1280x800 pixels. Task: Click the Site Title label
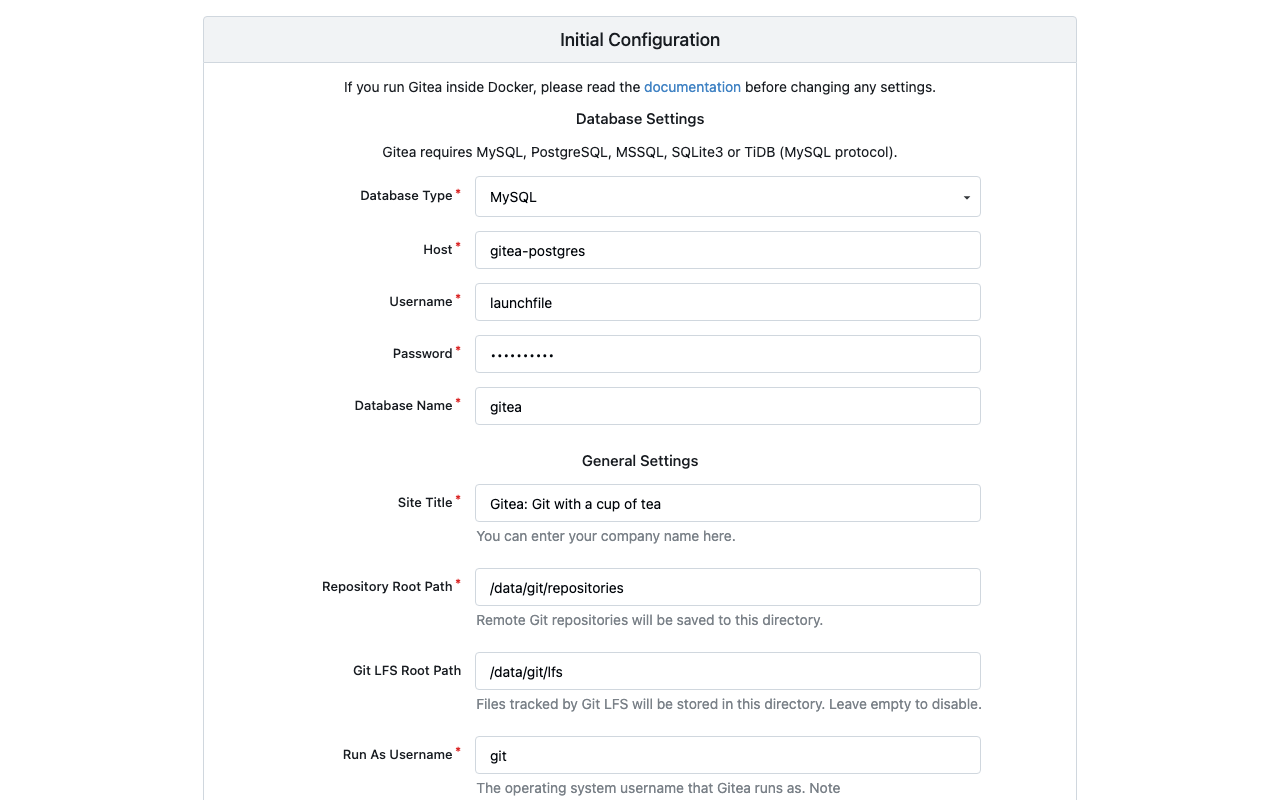424,502
